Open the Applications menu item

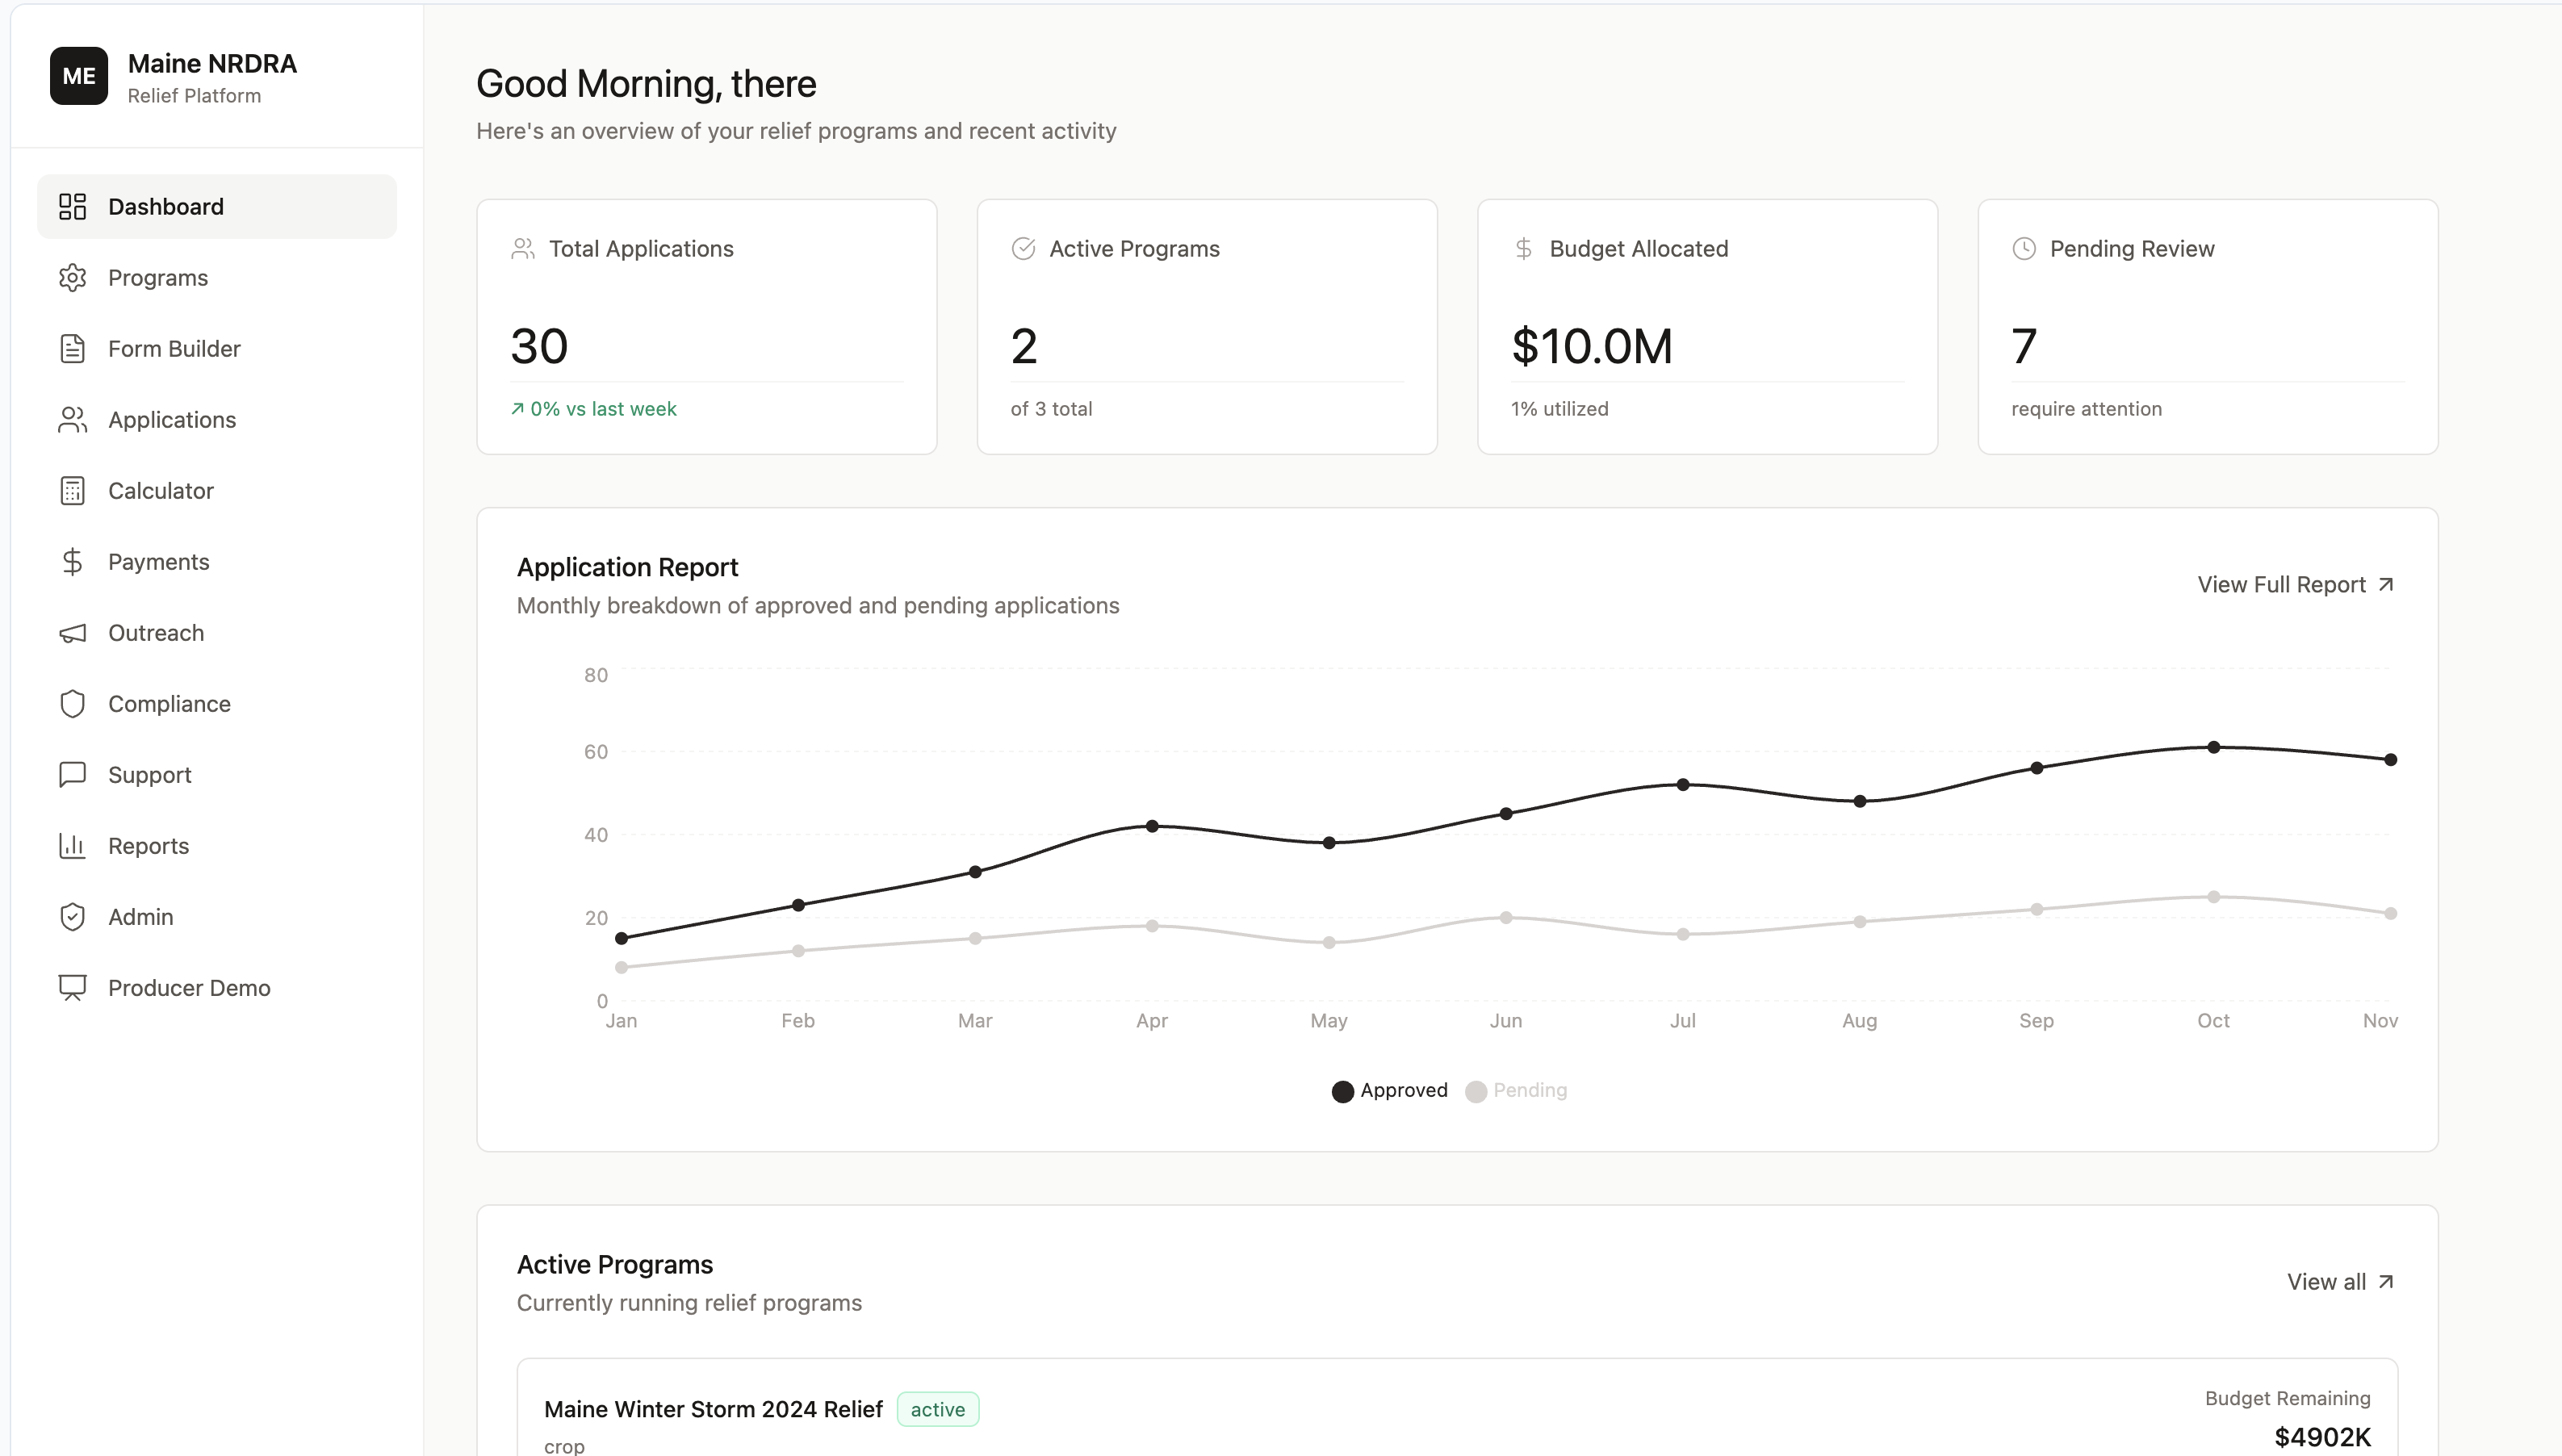172,420
